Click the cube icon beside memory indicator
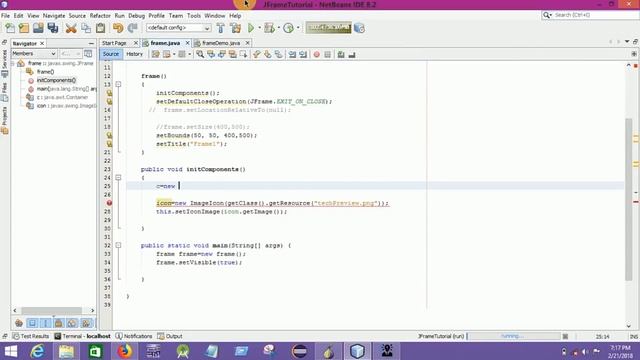 (359, 28)
